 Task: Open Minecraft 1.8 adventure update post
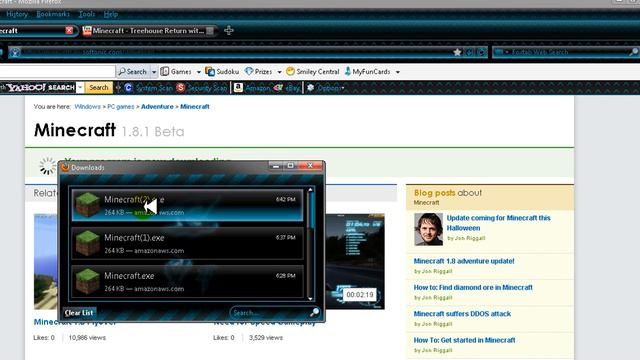click(464, 261)
